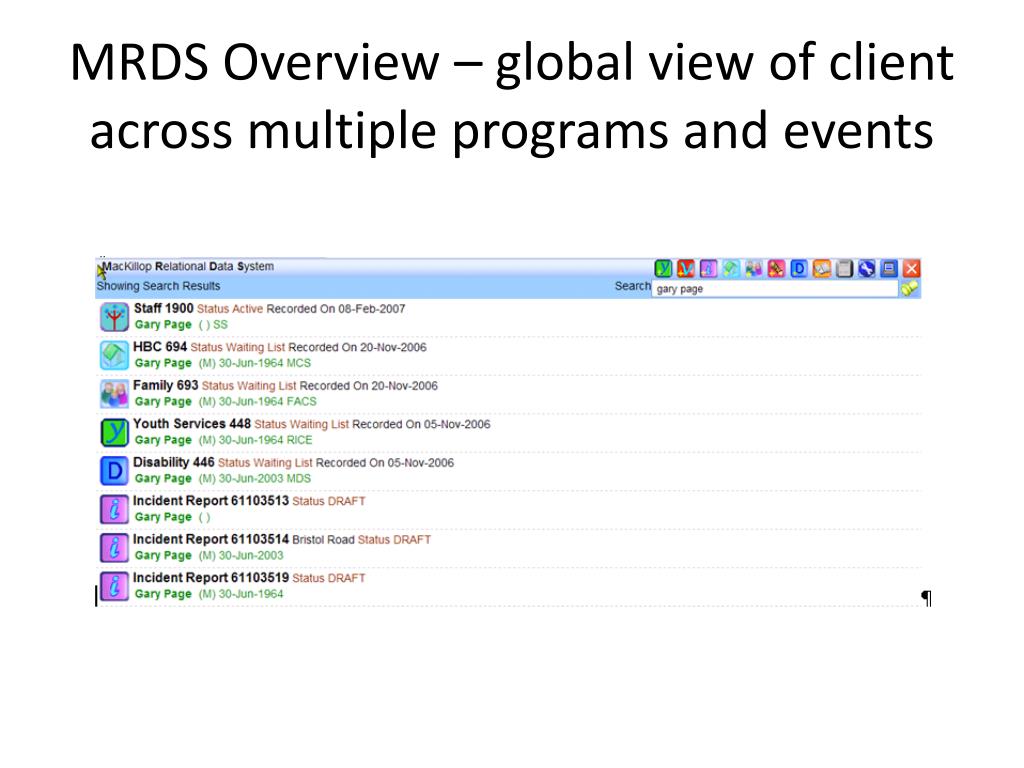This screenshot has height=768, width=1024.
Task: Open the Incident Report 61103514 icon
Action: [x=114, y=549]
